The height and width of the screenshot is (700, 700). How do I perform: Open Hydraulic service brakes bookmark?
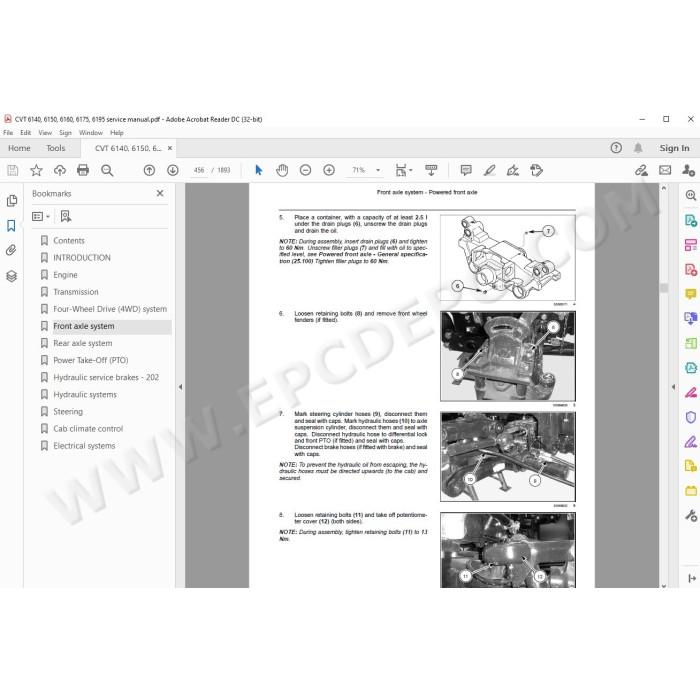pos(106,377)
